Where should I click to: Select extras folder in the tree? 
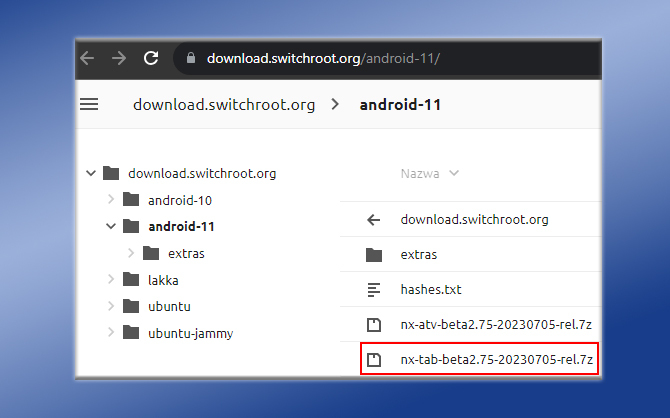(x=186, y=253)
